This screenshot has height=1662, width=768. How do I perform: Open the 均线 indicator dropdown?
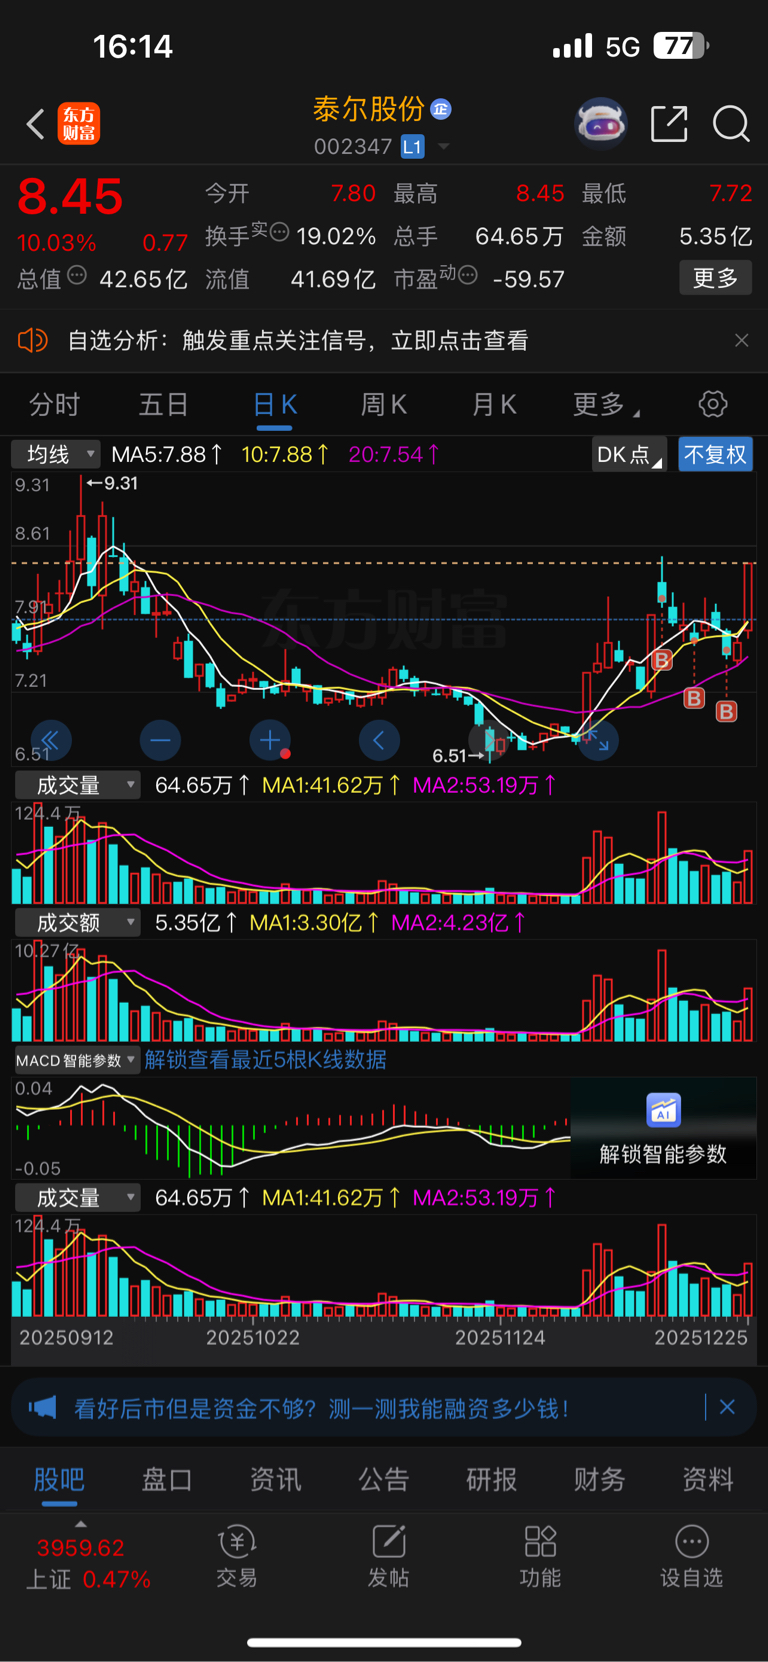[x=56, y=455]
